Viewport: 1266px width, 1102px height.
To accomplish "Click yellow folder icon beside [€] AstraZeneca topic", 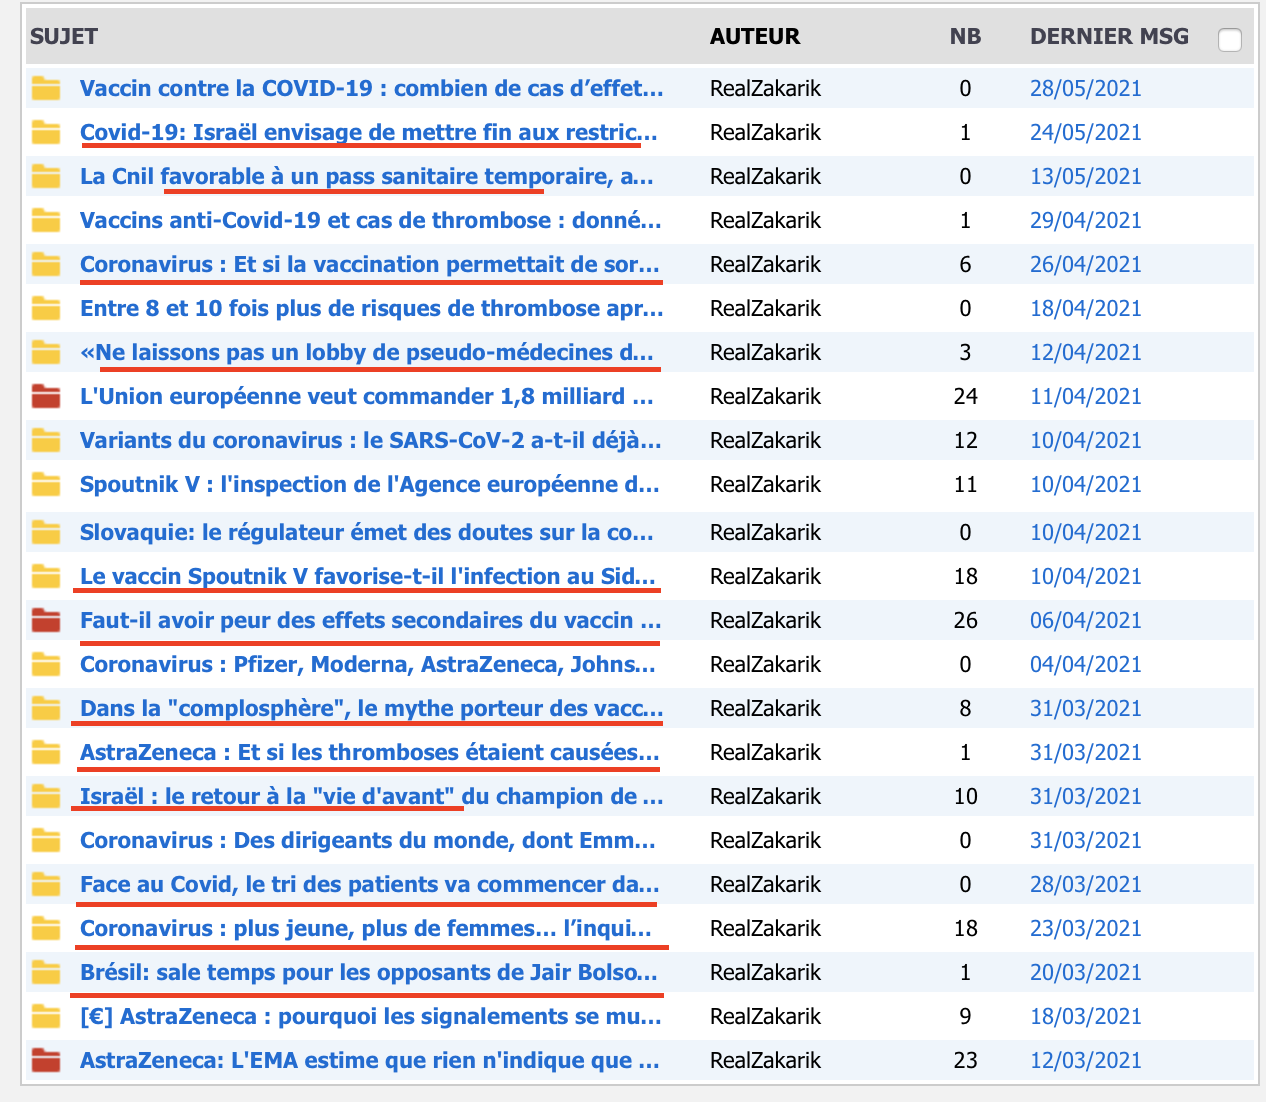I will coord(46,1017).
